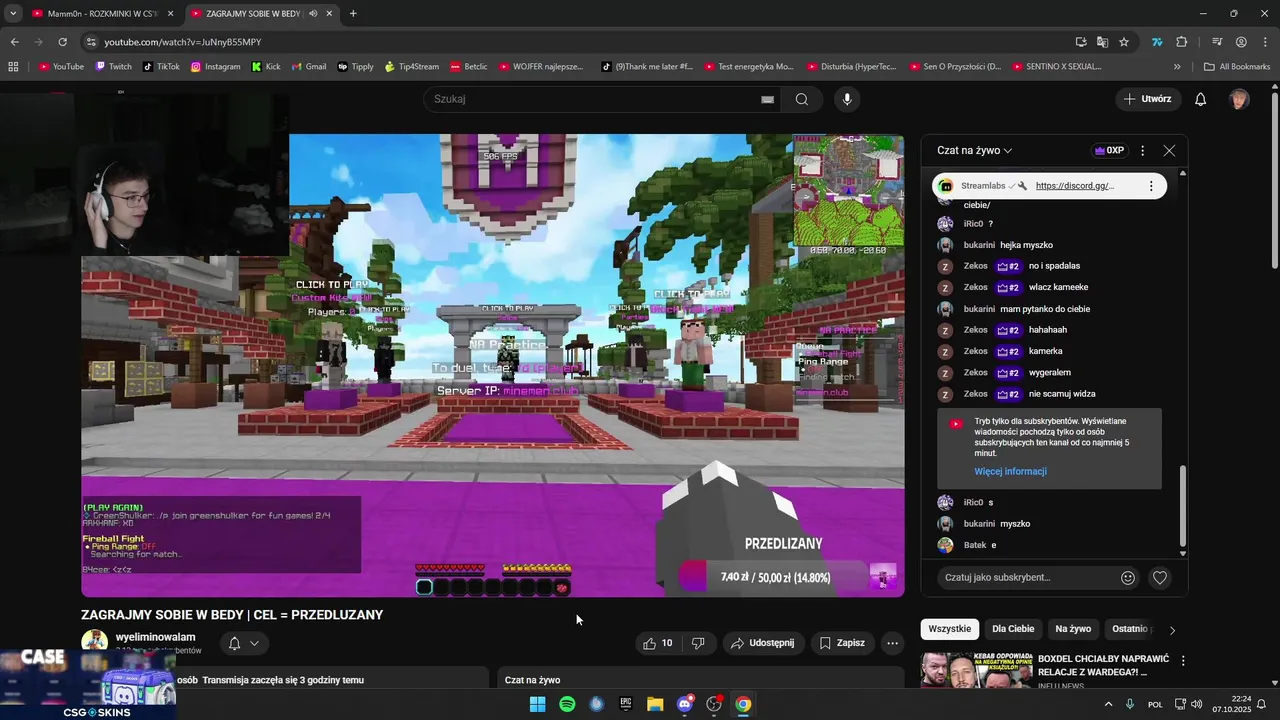Reload the page in Chrome
This screenshot has height=720, width=1280.
[62, 42]
